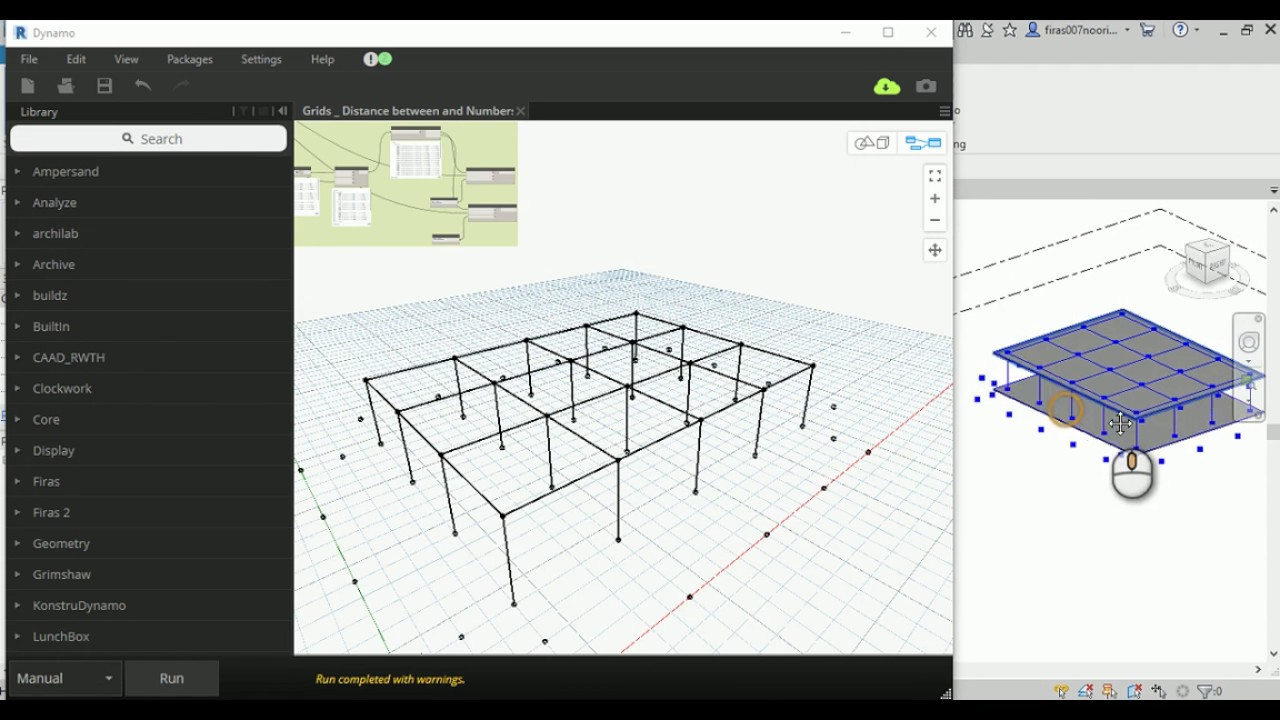Click the Dynamo notification status indicator
The width and height of the screenshot is (1280, 720).
pyautogui.click(x=378, y=59)
